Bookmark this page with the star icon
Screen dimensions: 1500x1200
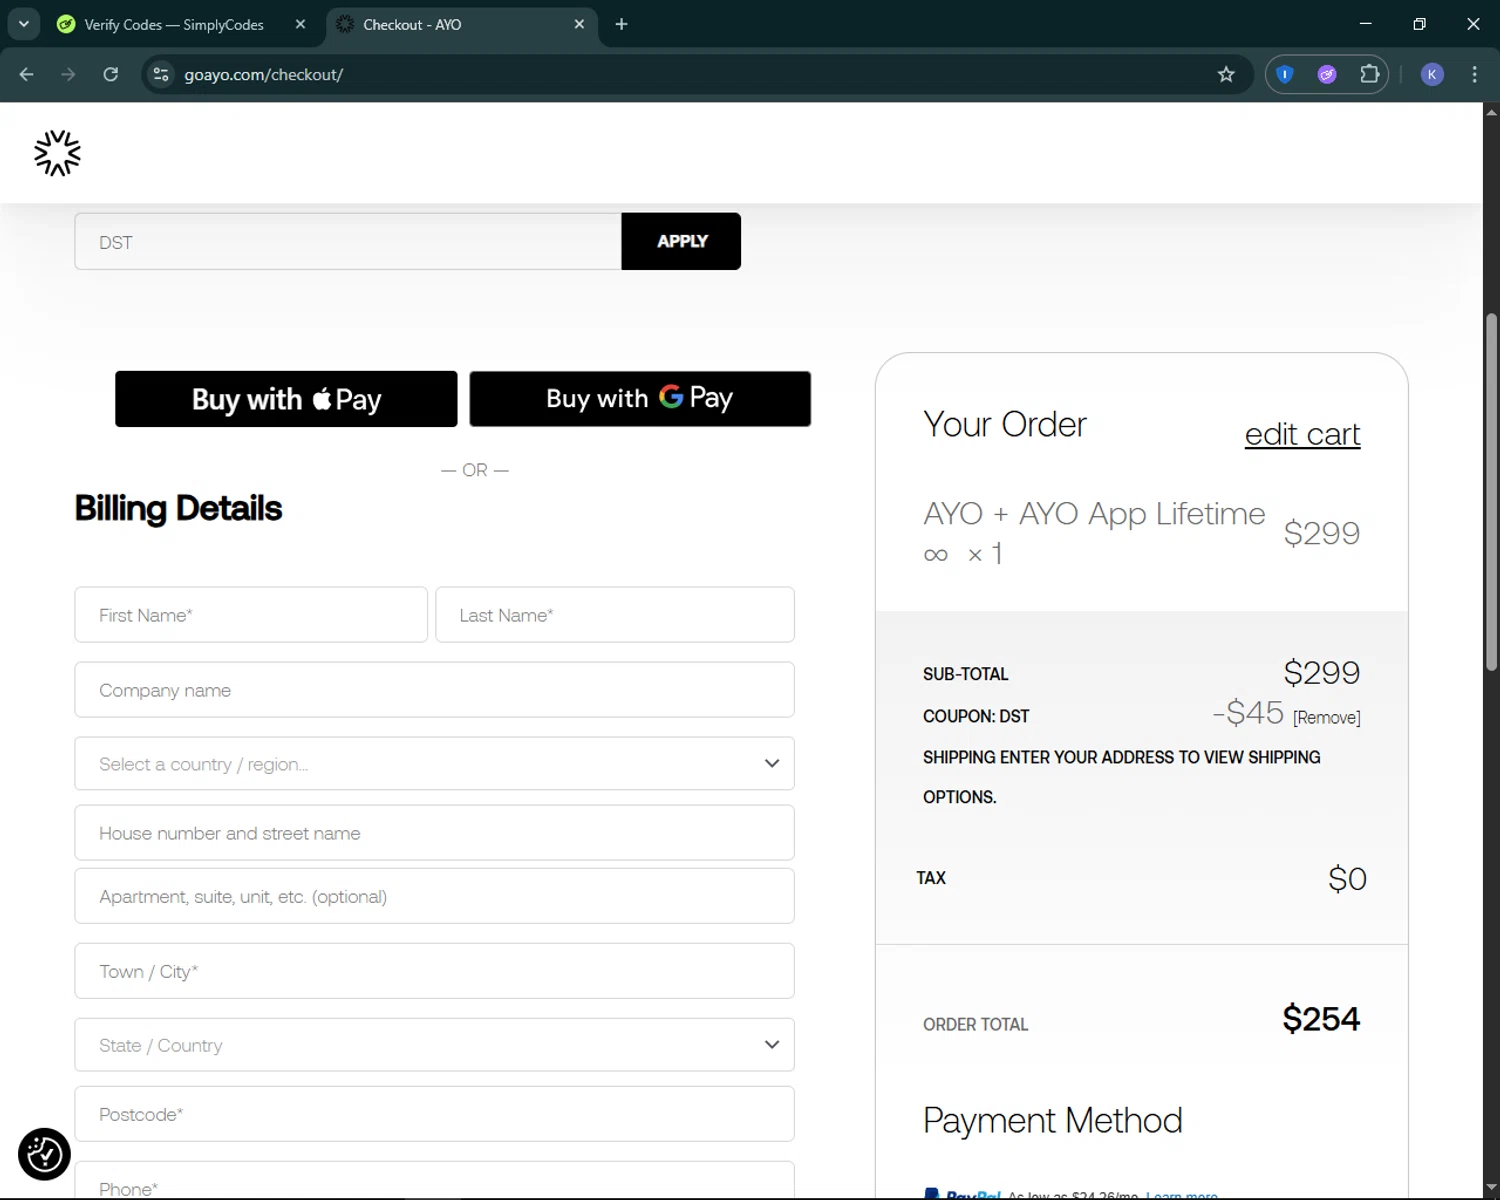coord(1226,74)
